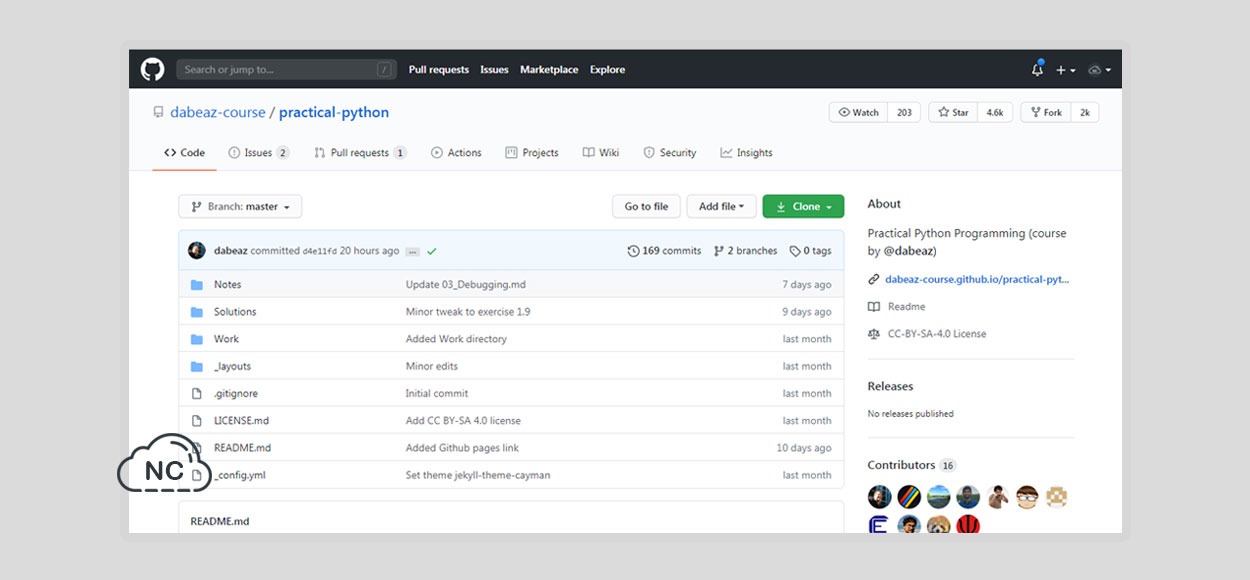Open the dabeaz-course.github.io website link
The height and width of the screenshot is (580, 1250).
[977, 280]
